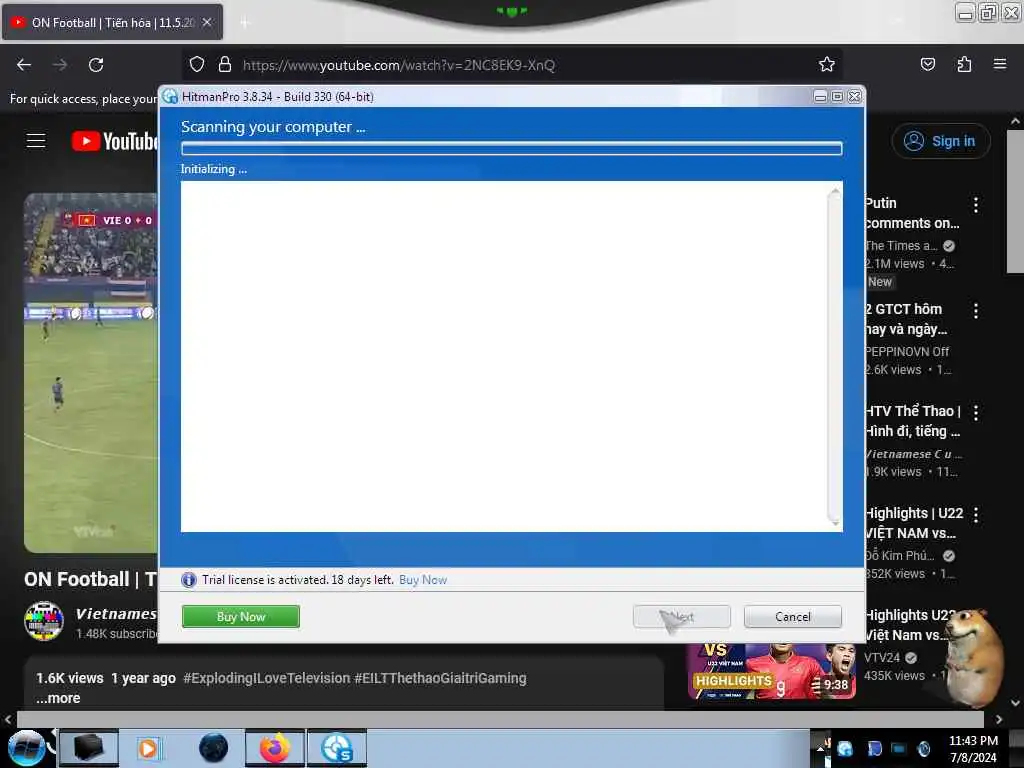Click the vertical scrollbar down arrow
Viewport: 1024px width, 768px height.
1016,703
